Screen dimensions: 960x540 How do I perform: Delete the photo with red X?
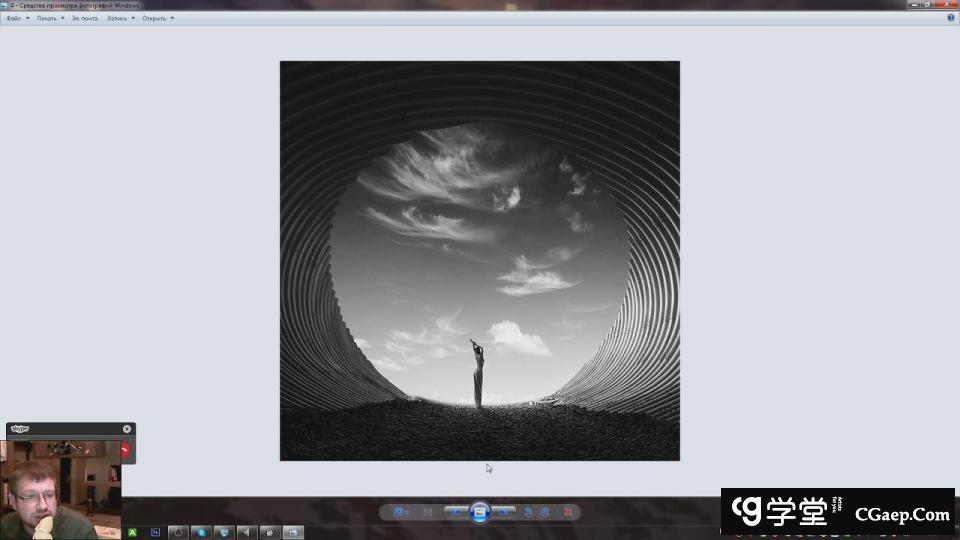pyautogui.click(x=568, y=512)
